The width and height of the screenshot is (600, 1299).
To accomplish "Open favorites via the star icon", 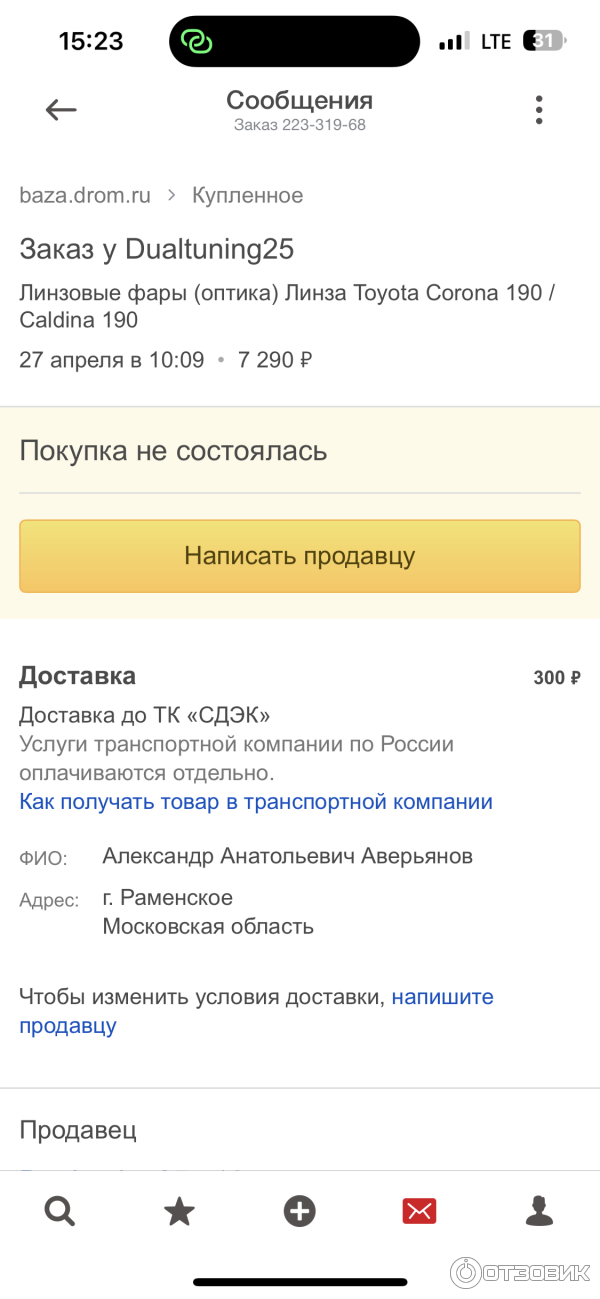I will pos(180,1211).
